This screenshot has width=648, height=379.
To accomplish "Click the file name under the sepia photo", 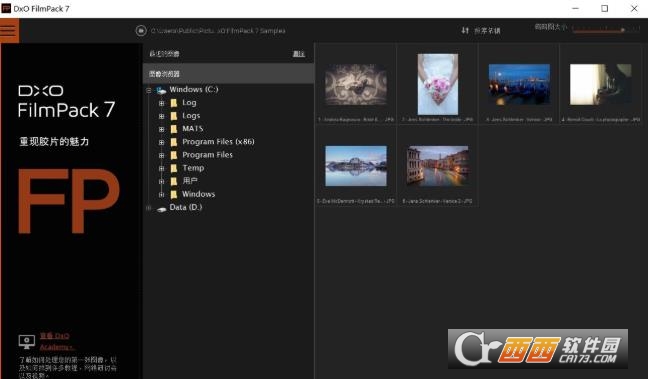I will [x=356, y=120].
